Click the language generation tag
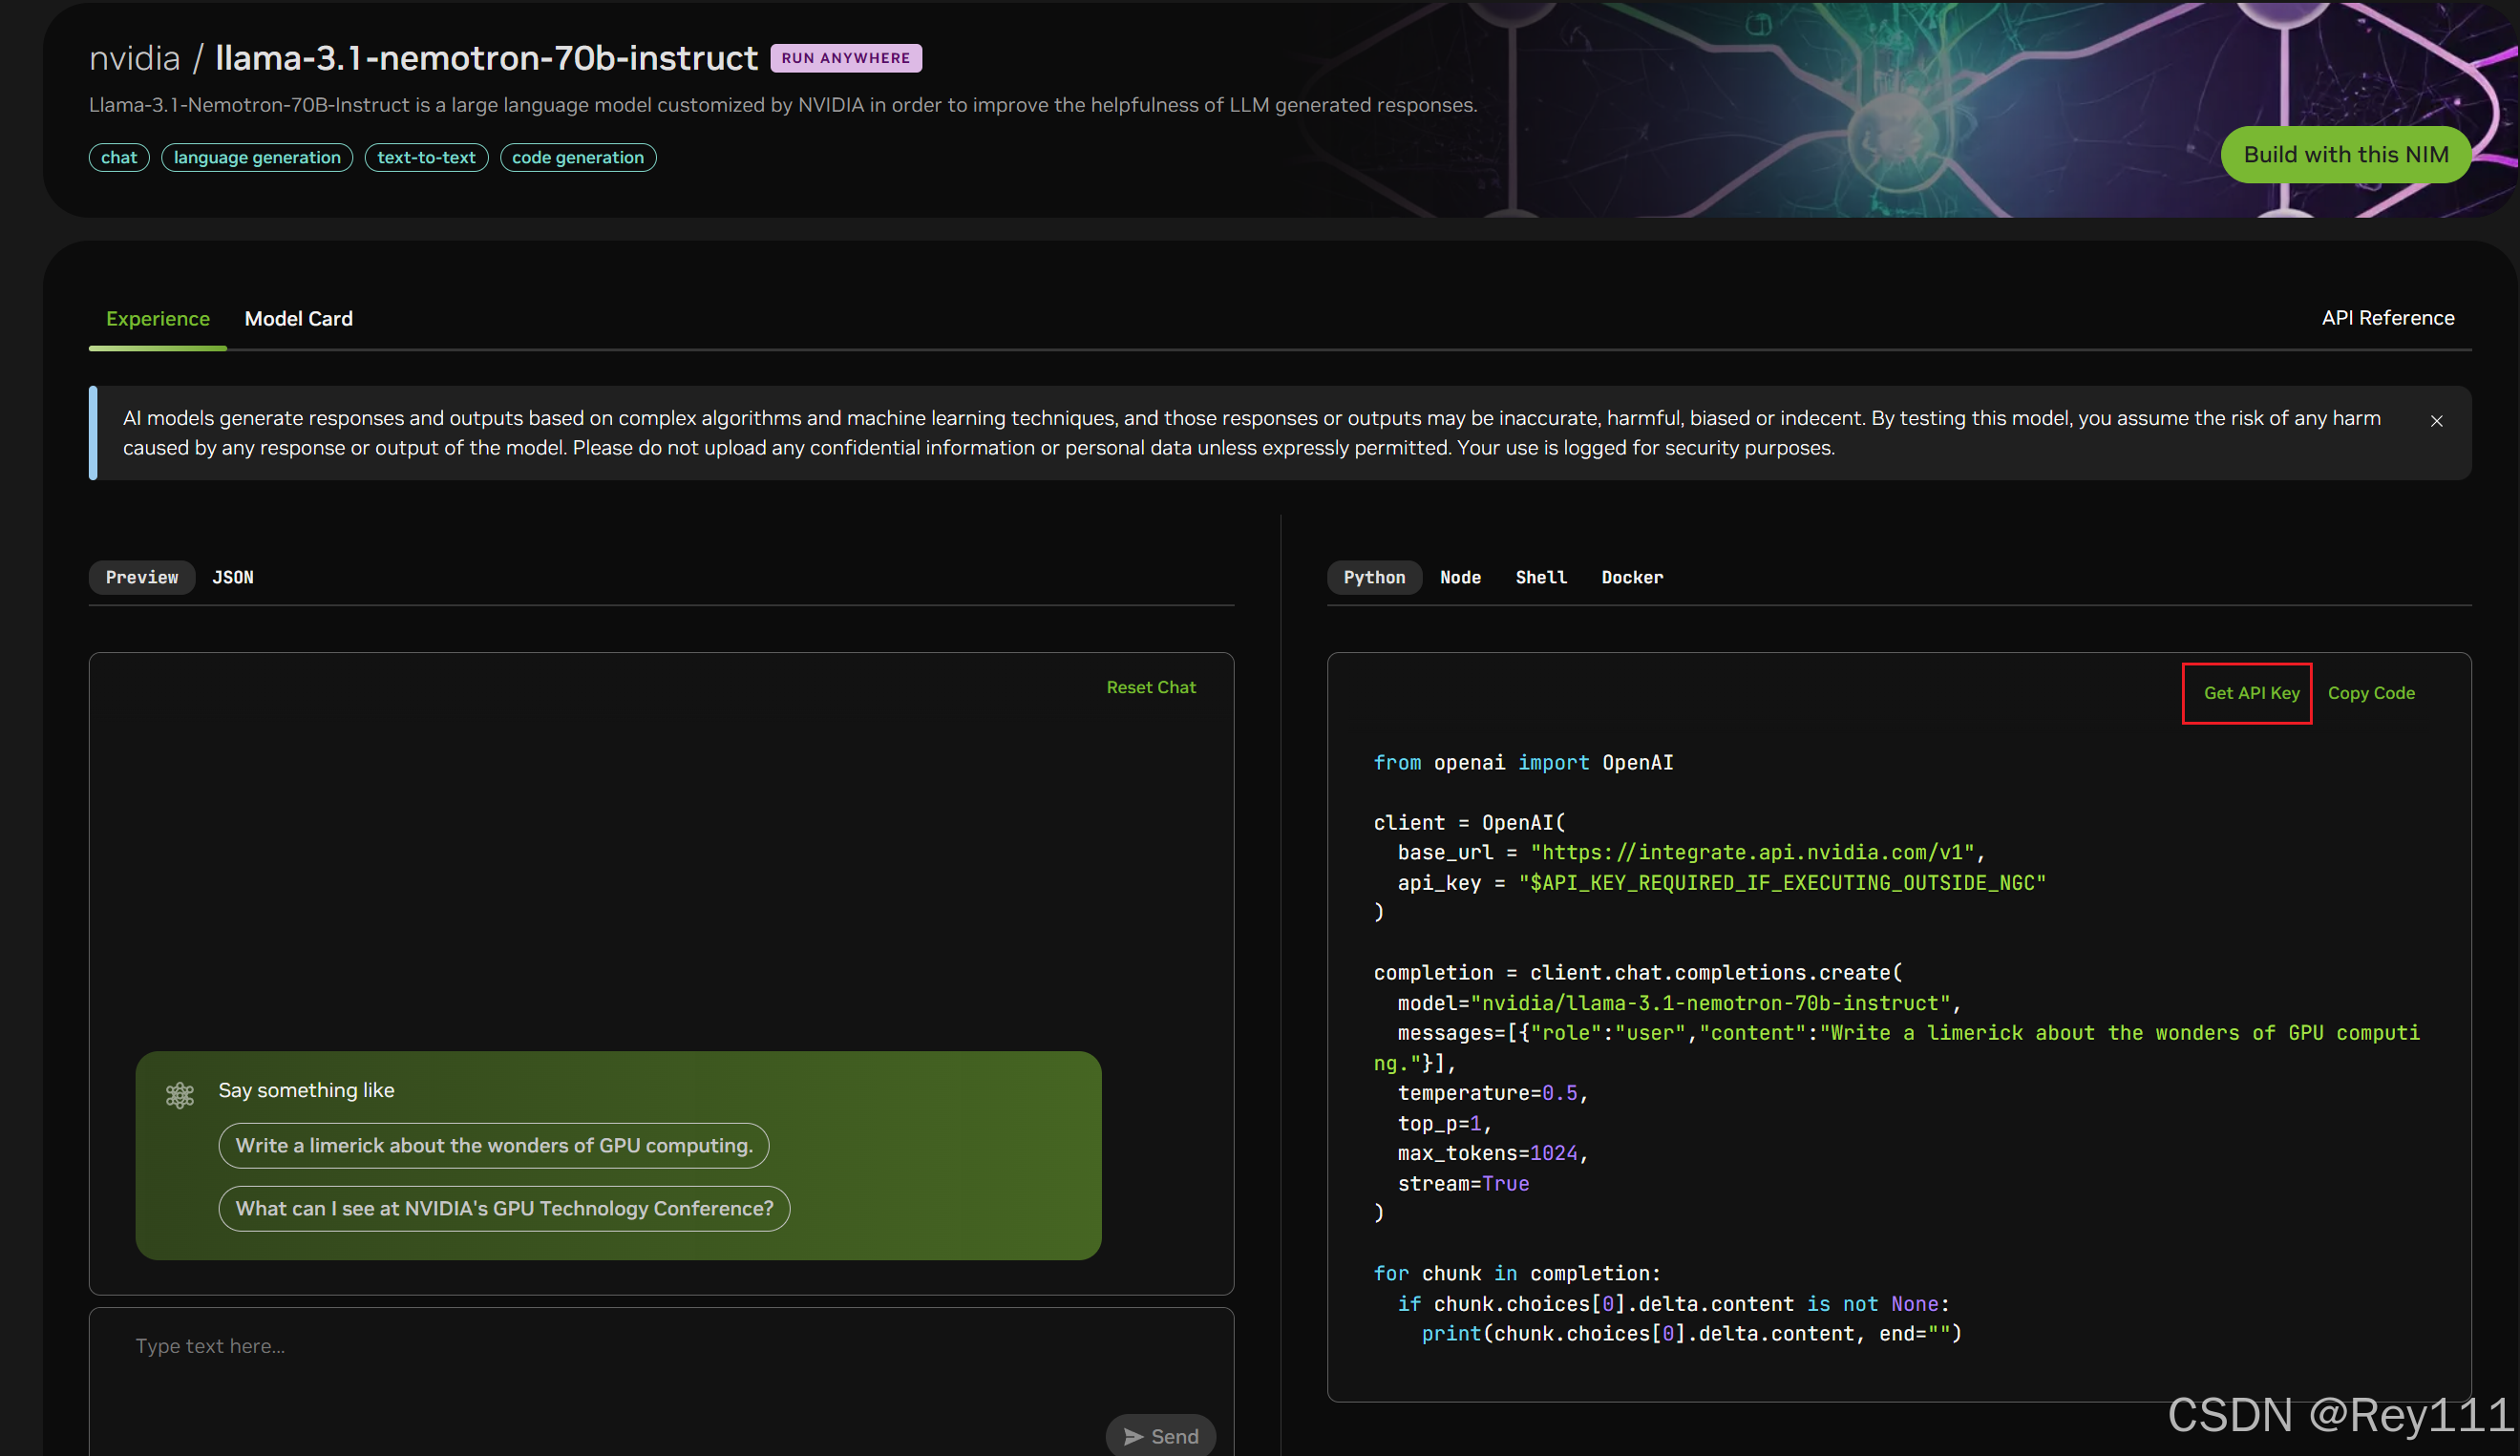The image size is (2520, 1456). tap(257, 157)
